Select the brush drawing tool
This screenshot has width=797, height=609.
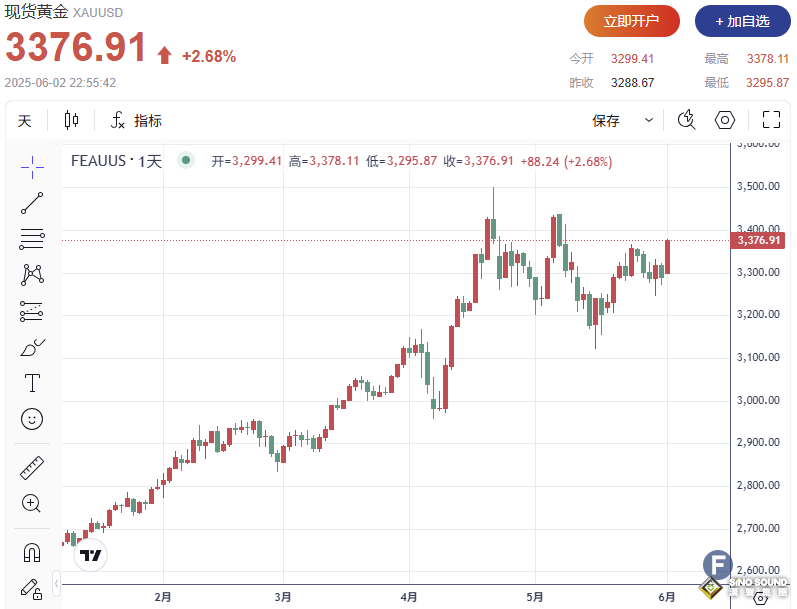click(32, 347)
